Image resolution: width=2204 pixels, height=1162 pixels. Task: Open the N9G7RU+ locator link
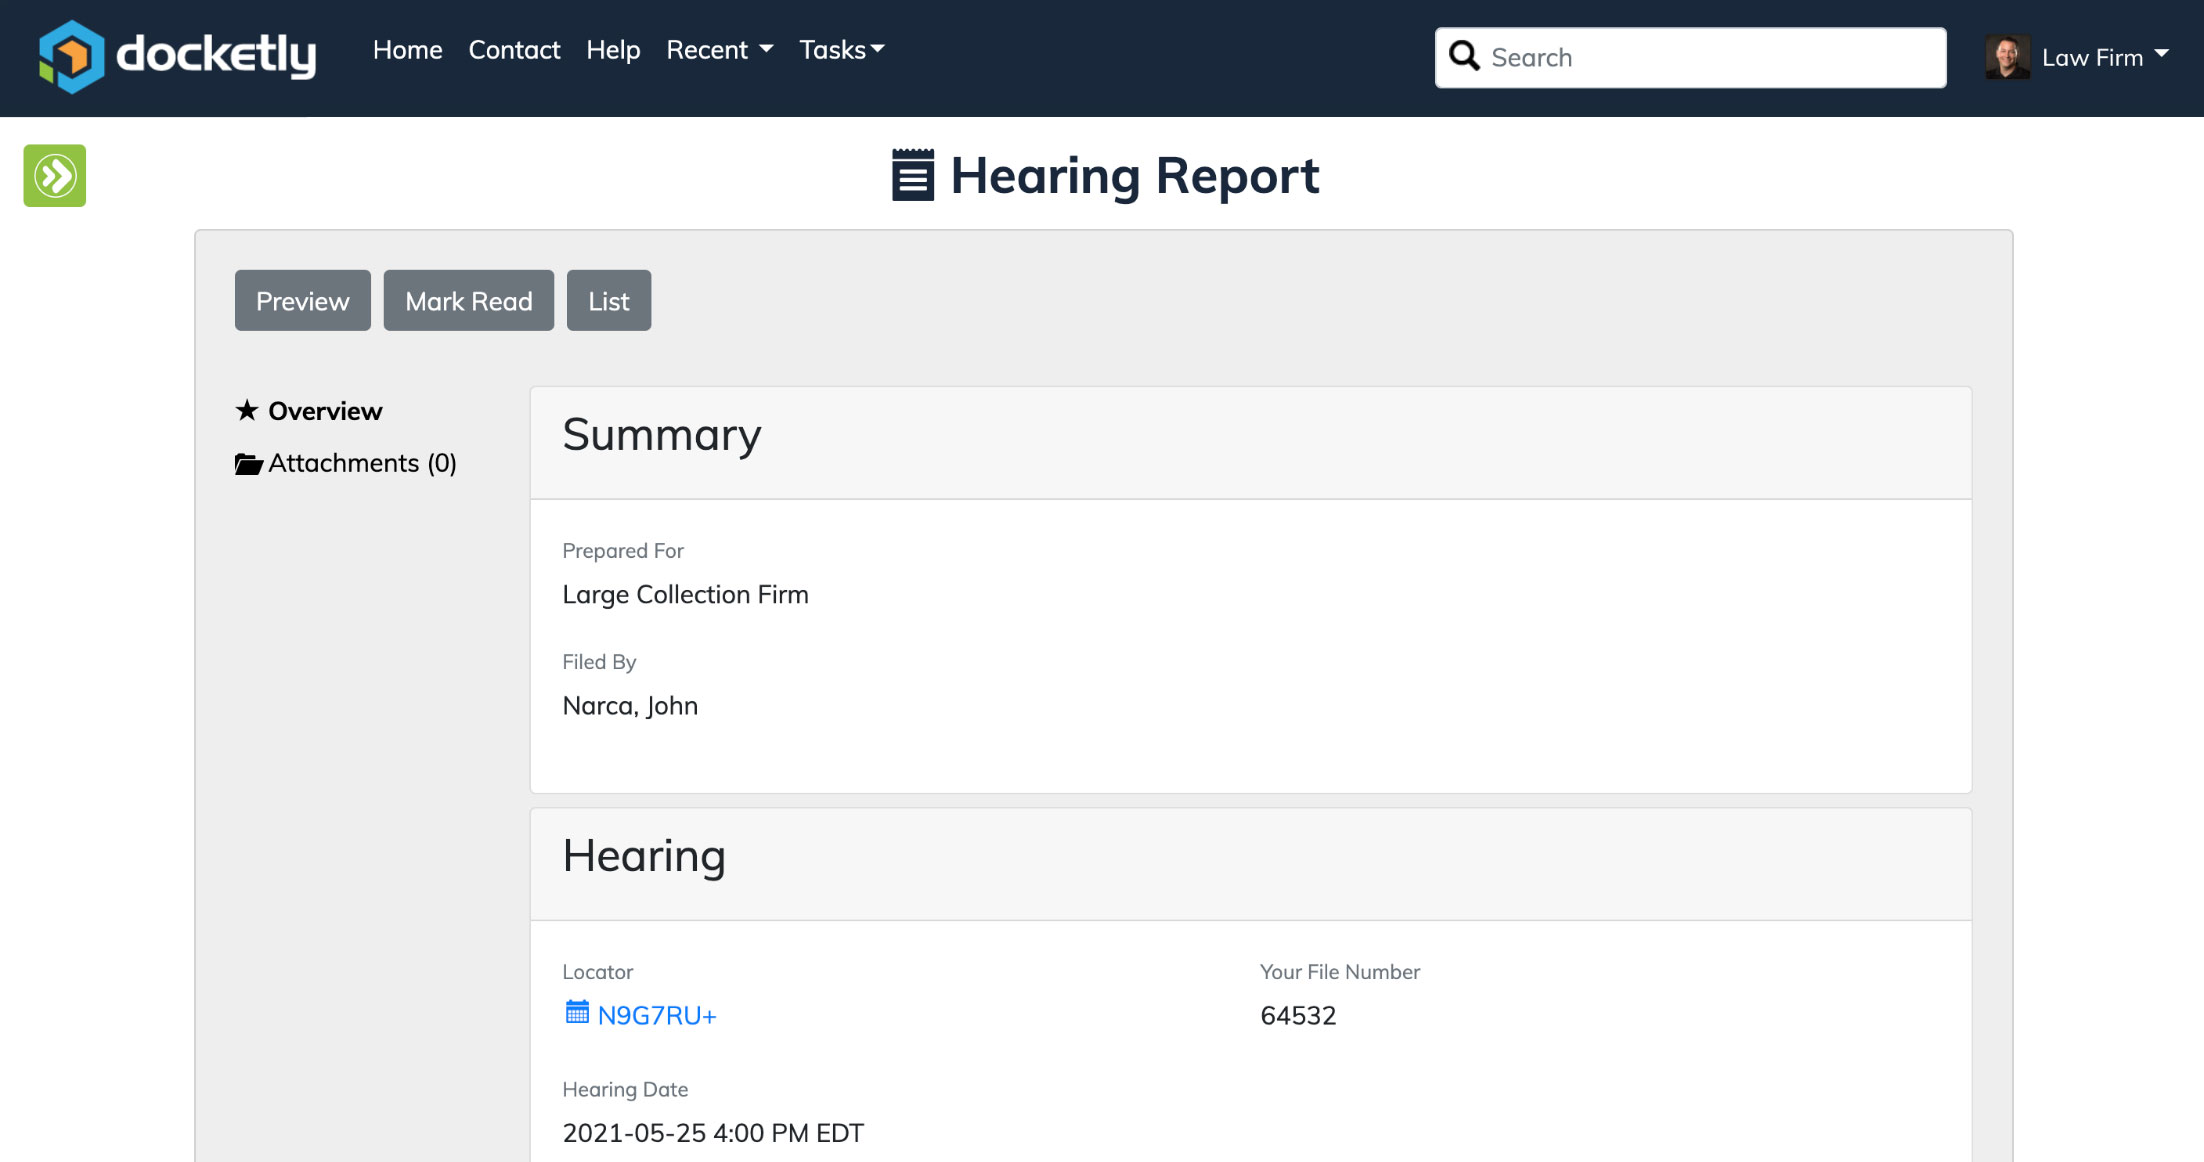pos(657,1015)
